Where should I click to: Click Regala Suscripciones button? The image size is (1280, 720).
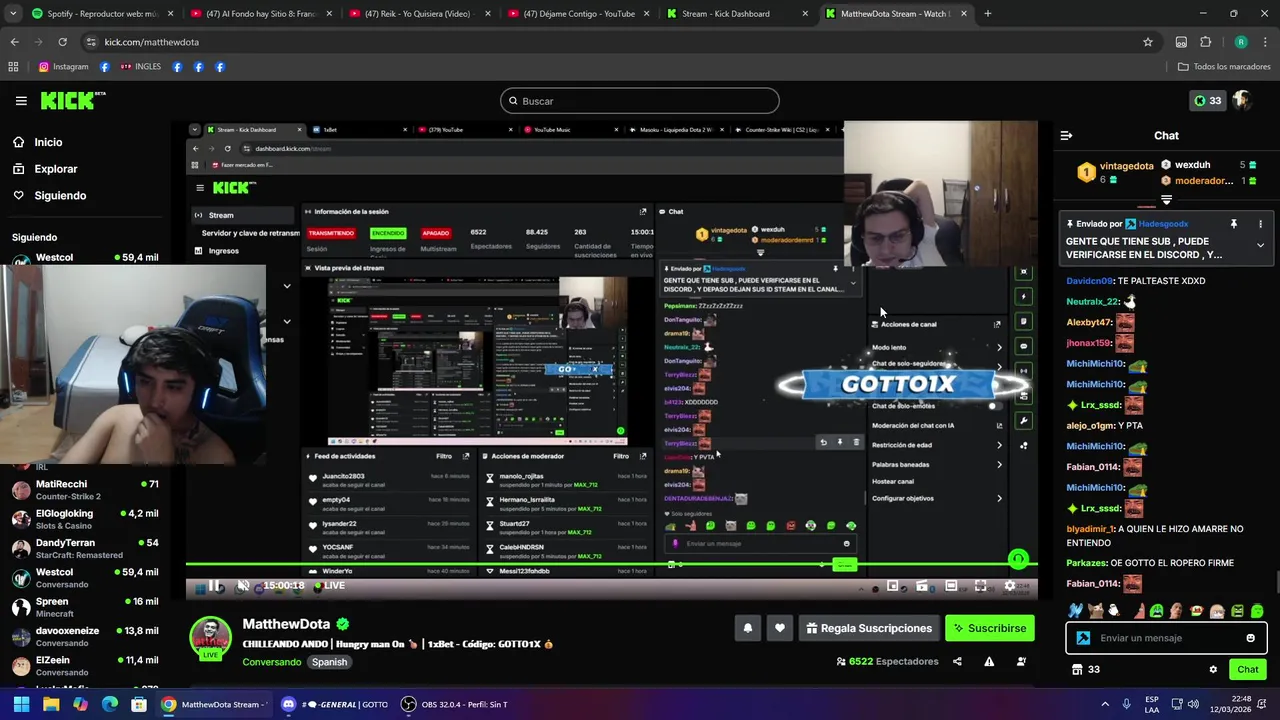pyautogui.click(x=869, y=628)
